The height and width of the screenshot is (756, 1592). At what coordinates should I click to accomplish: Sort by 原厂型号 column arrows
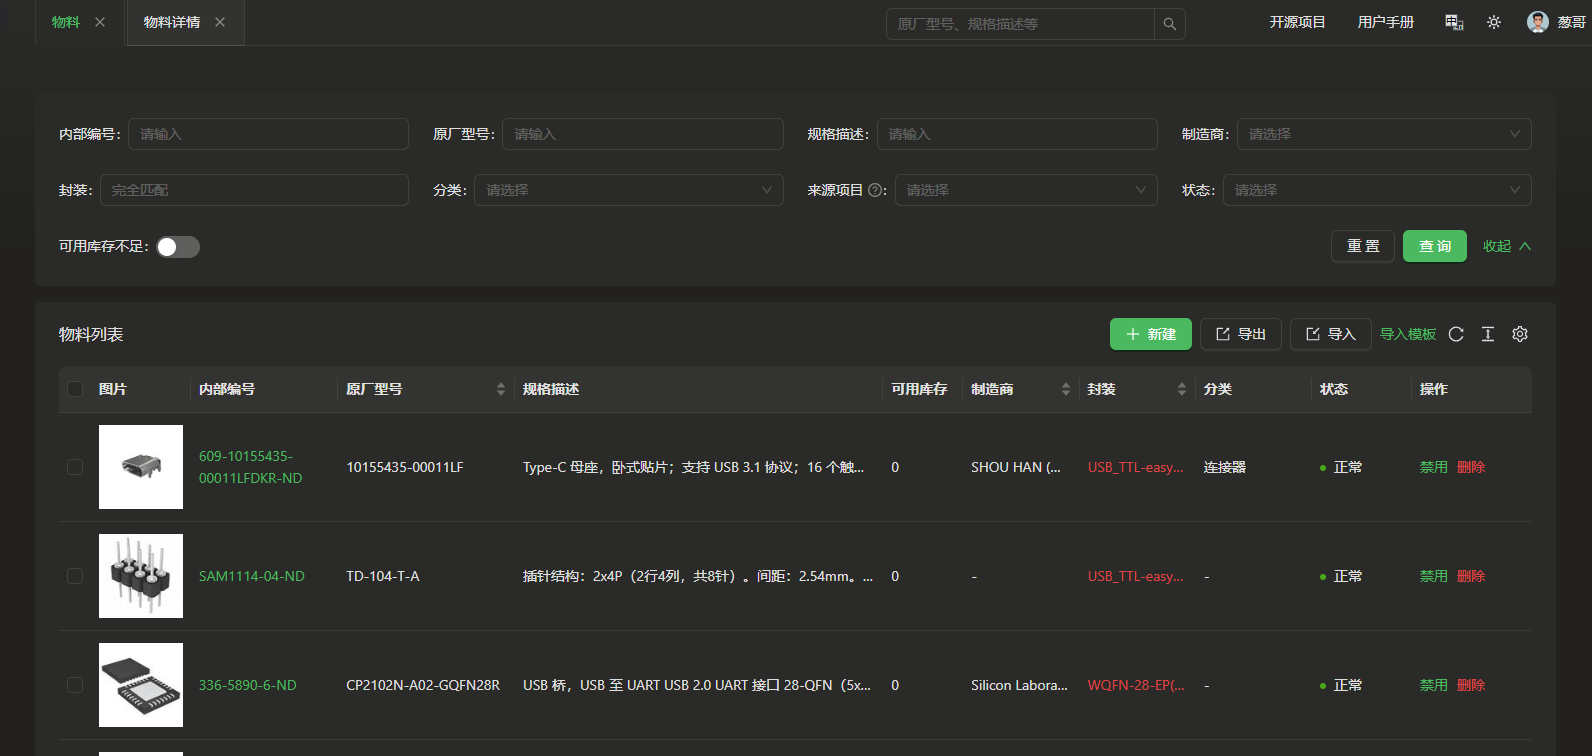point(501,389)
